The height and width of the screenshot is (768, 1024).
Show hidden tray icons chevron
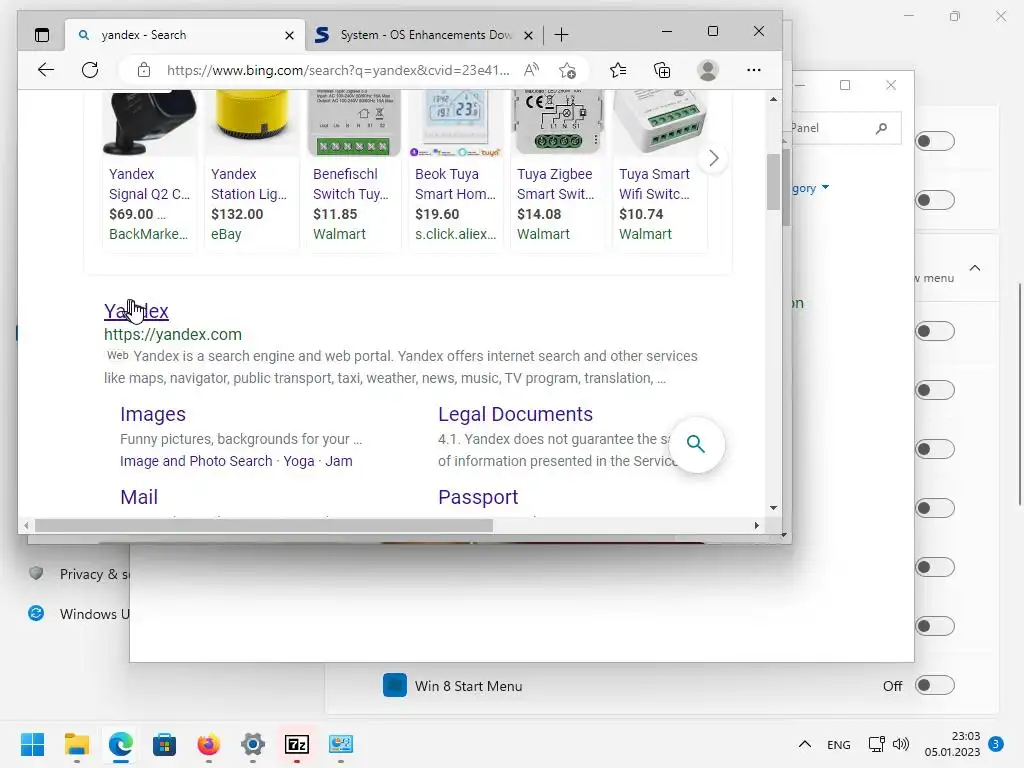(805, 744)
